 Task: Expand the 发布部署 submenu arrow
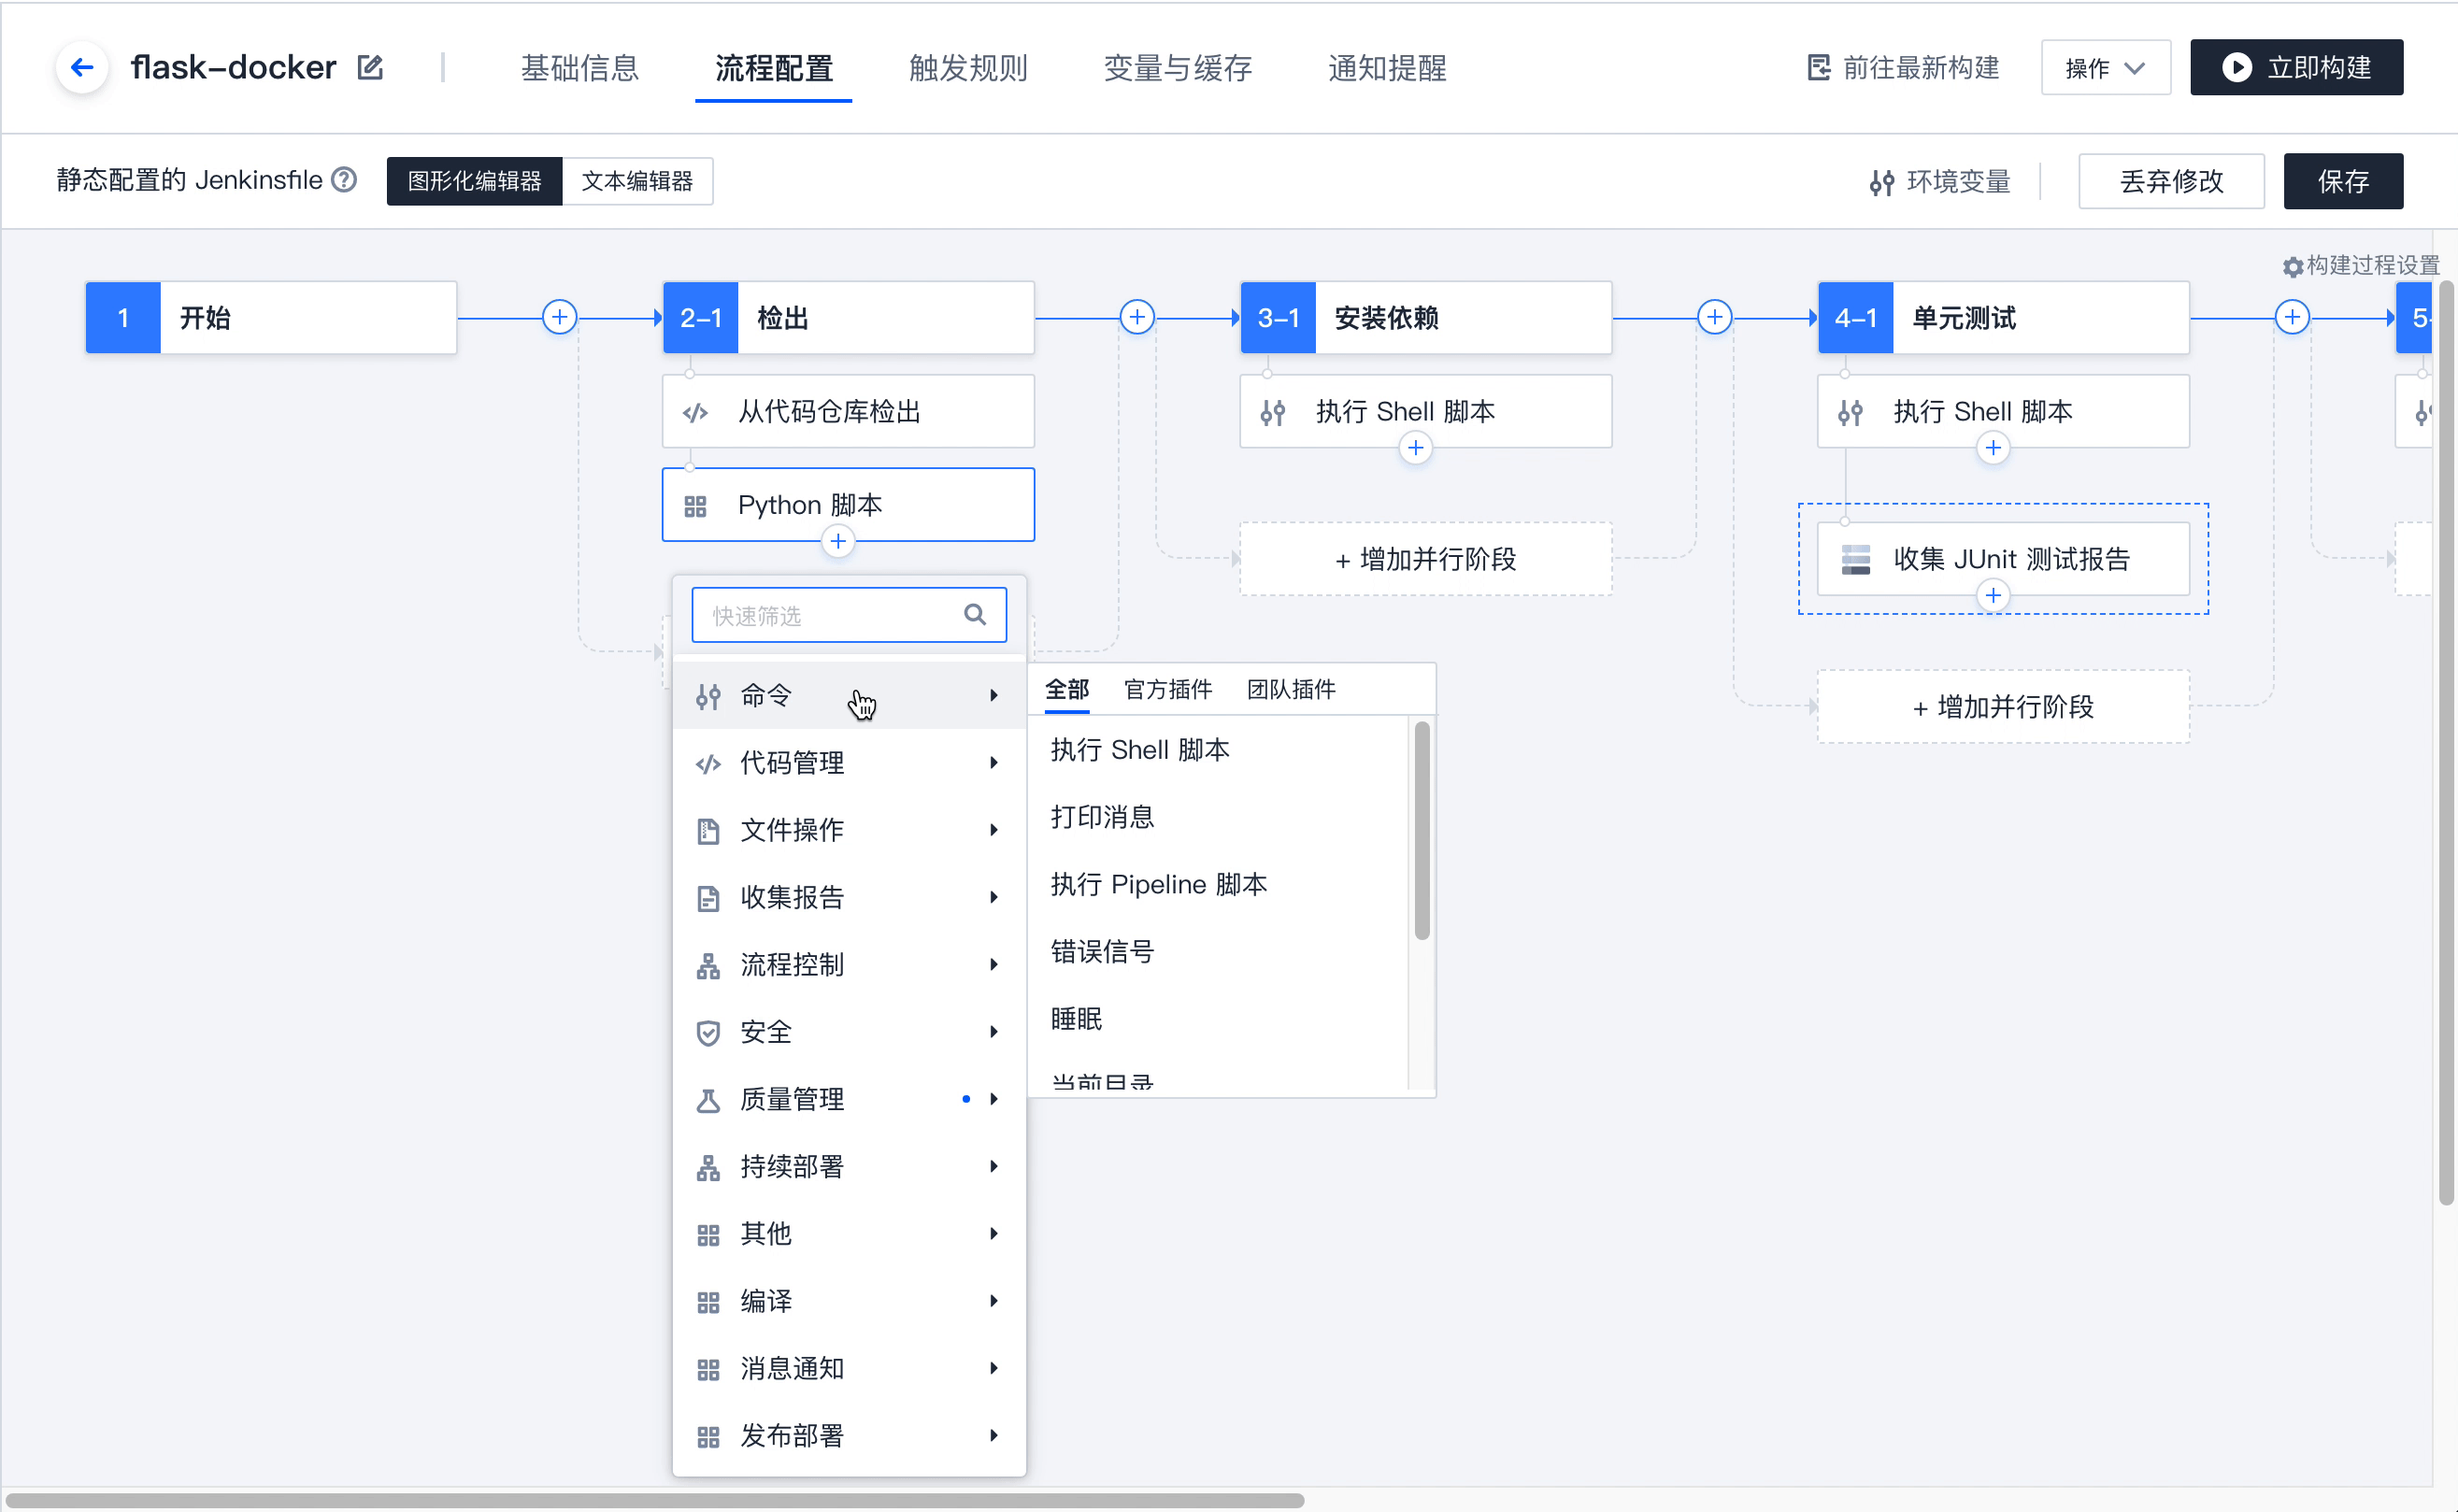point(993,1435)
